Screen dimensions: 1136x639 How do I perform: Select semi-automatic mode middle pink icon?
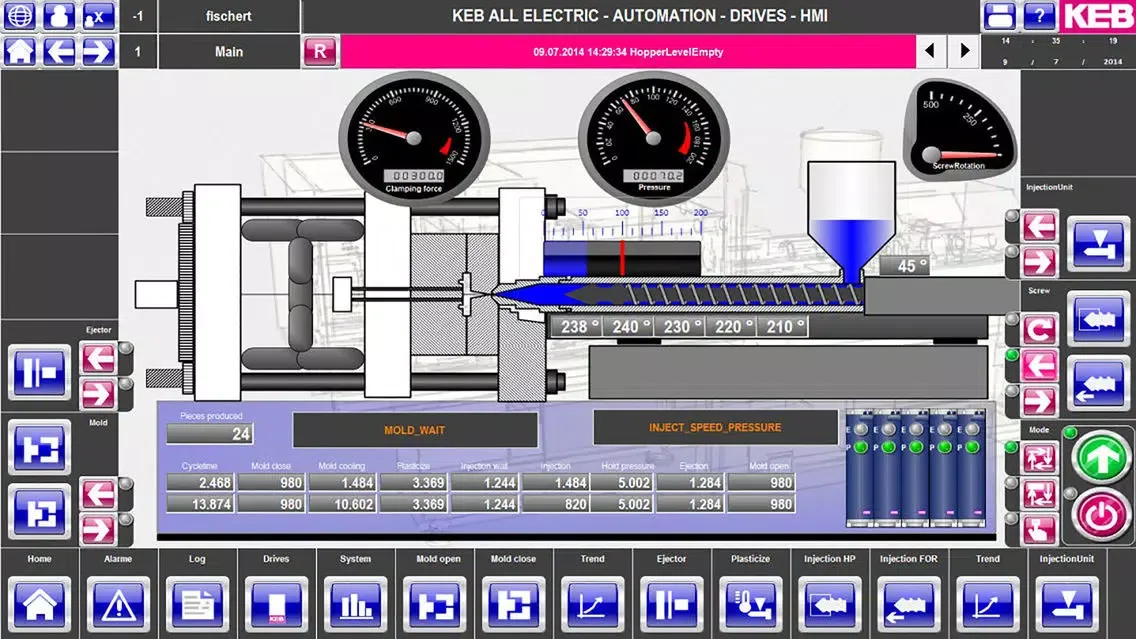[1040, 493]
